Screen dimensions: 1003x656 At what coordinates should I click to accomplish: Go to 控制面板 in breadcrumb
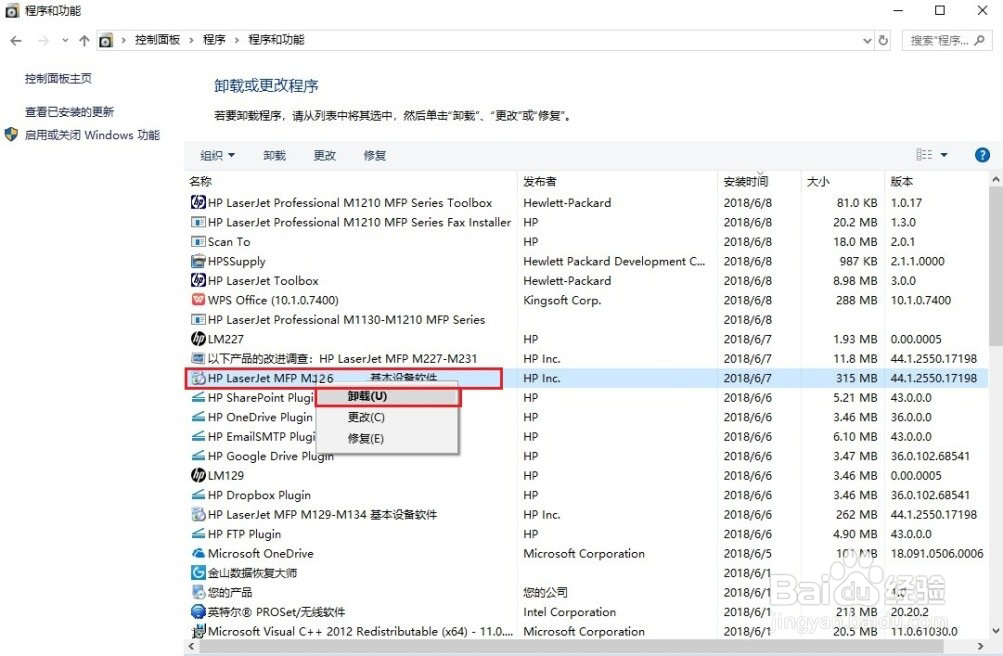pyautogui.click(x=157, y=40)
